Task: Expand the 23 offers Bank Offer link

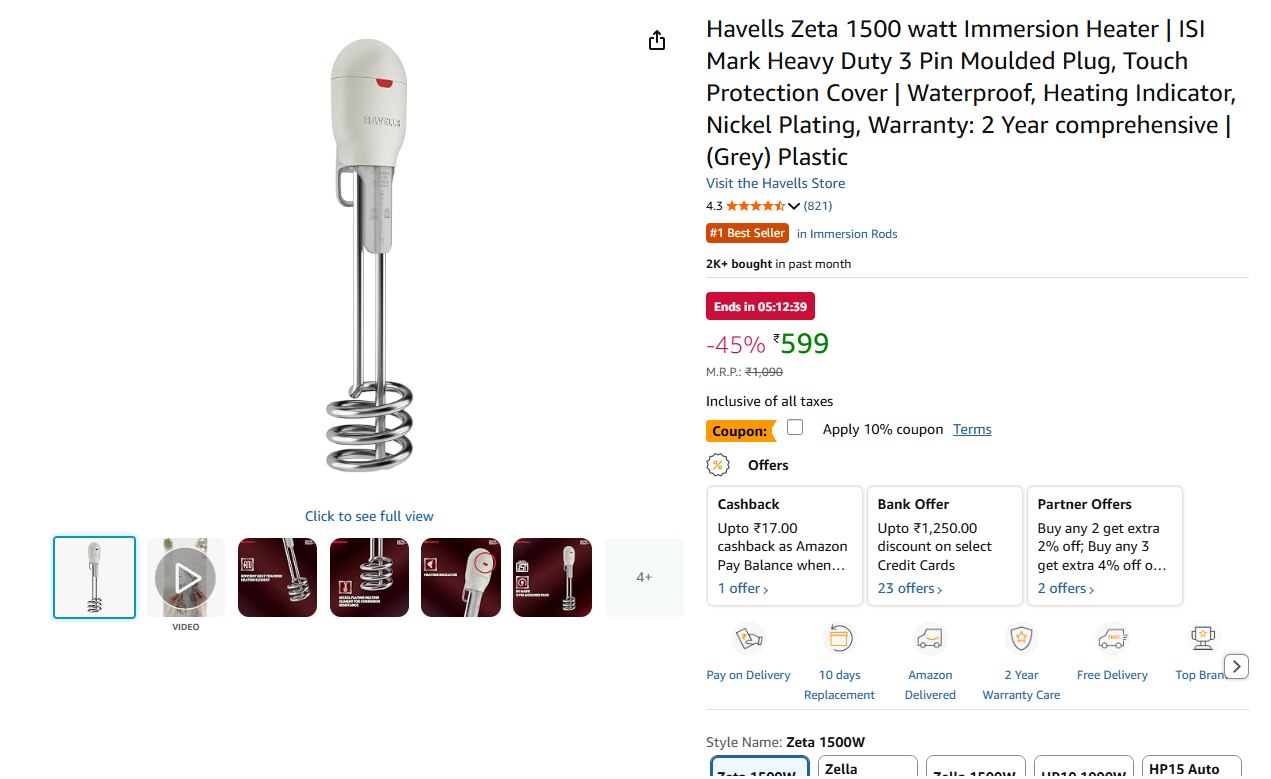Action: [x=910, y=589]
